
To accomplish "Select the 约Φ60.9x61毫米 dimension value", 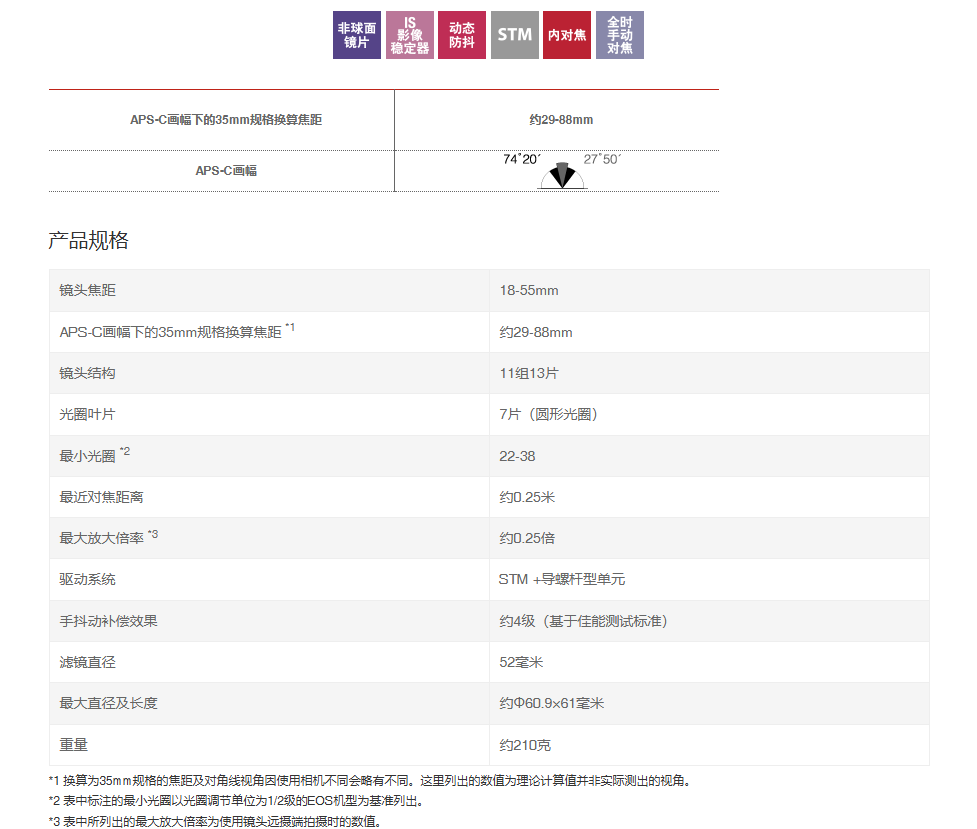I will [x=551, y=704].
